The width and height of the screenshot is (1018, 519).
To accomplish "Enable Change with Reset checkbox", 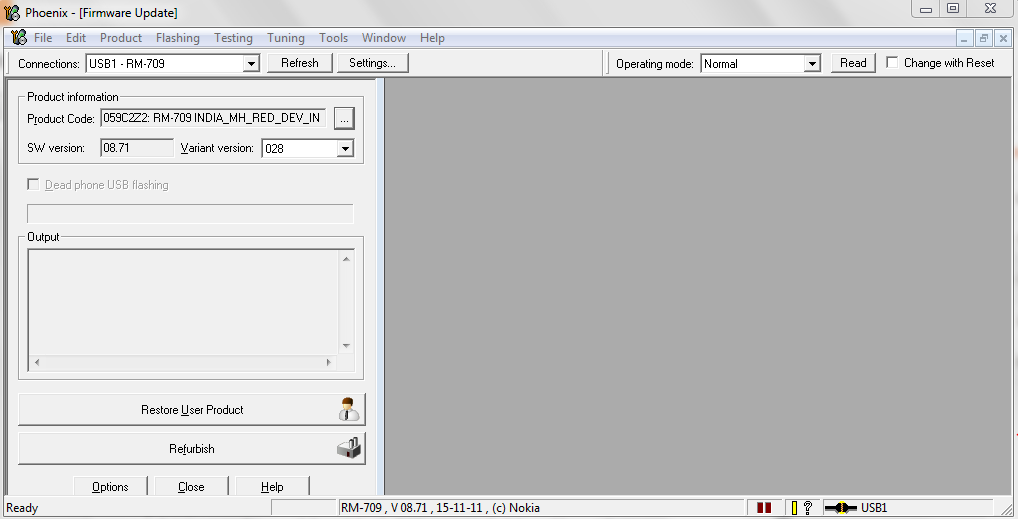I will click(x=892, y=62).
